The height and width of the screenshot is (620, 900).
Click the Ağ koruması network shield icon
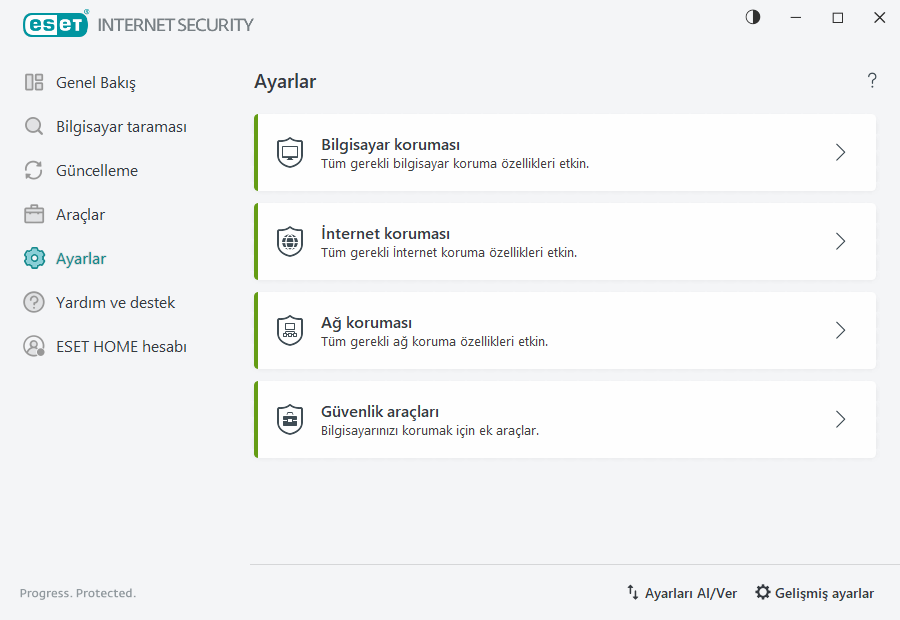click(290, 330)
